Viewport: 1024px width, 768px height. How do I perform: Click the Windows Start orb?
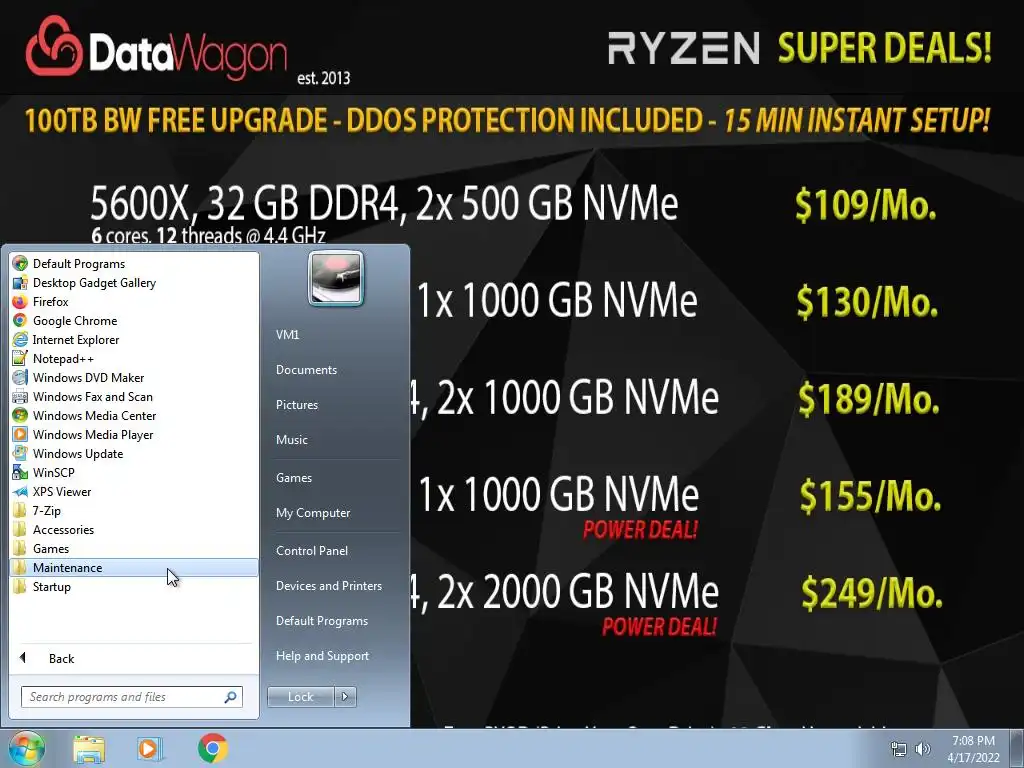coord(26,748)
